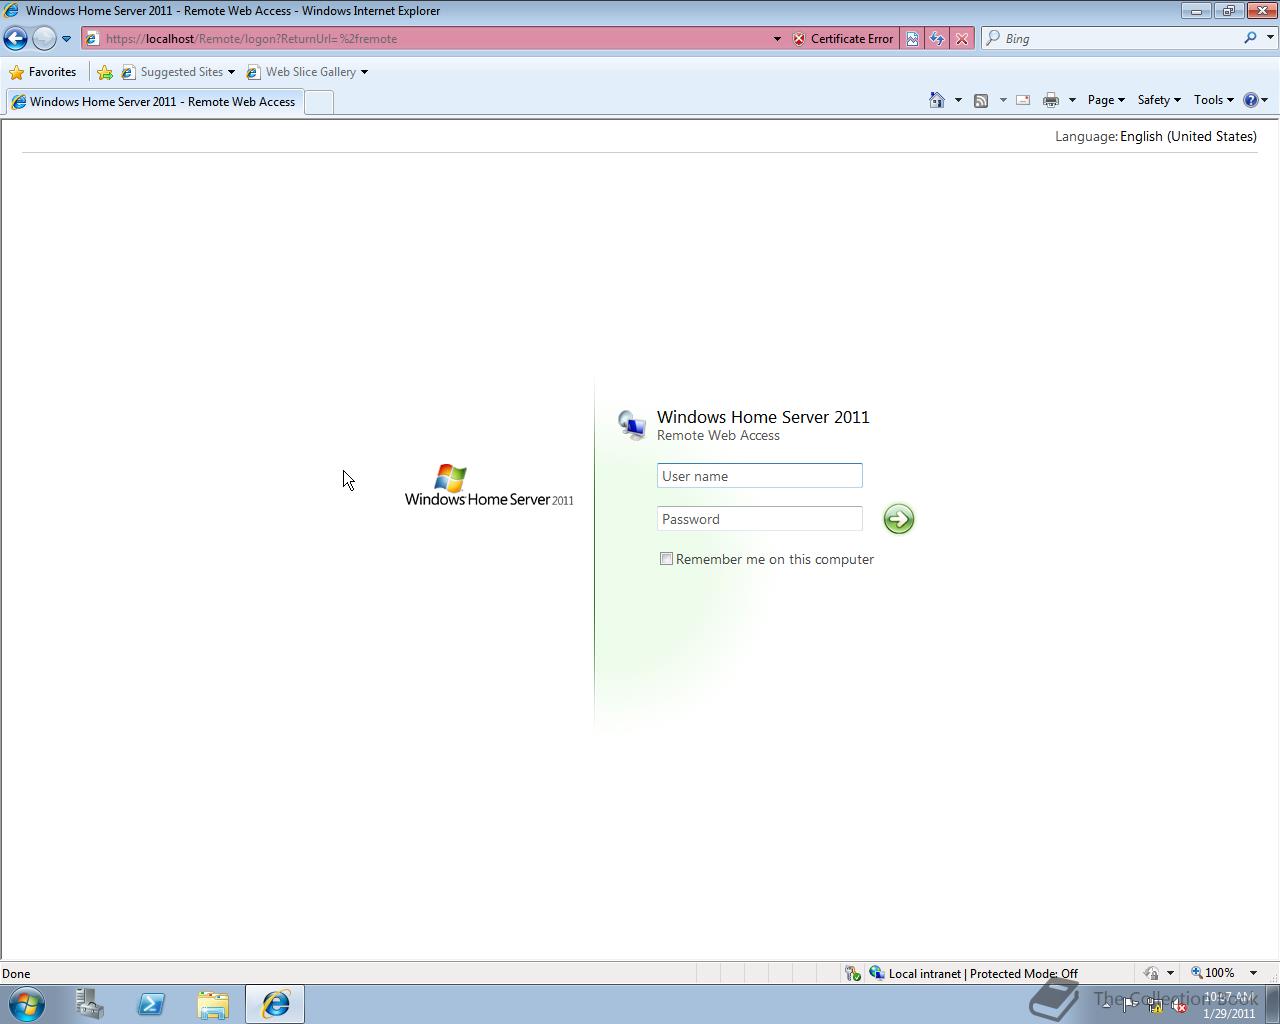Click the Certificate Error warning icon
Image resolution: width=1280 pixels, height=1024 pixels.
(798, 39)
